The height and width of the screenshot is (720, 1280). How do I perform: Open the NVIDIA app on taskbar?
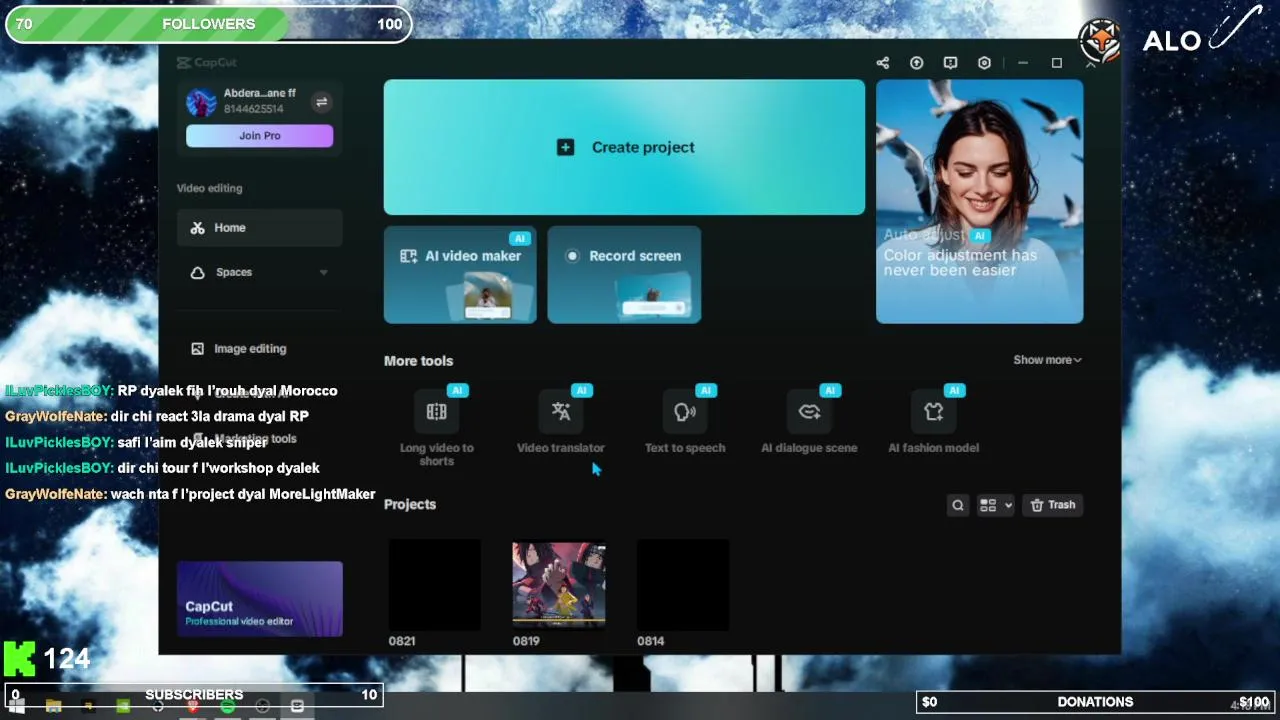(x=123, y=706)
